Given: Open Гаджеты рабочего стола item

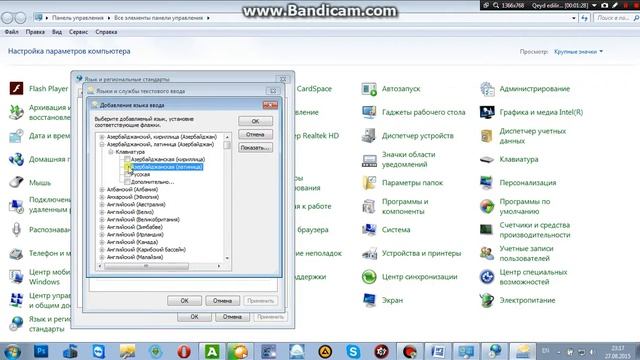Looking at the screenshot, I should point(413,112).
